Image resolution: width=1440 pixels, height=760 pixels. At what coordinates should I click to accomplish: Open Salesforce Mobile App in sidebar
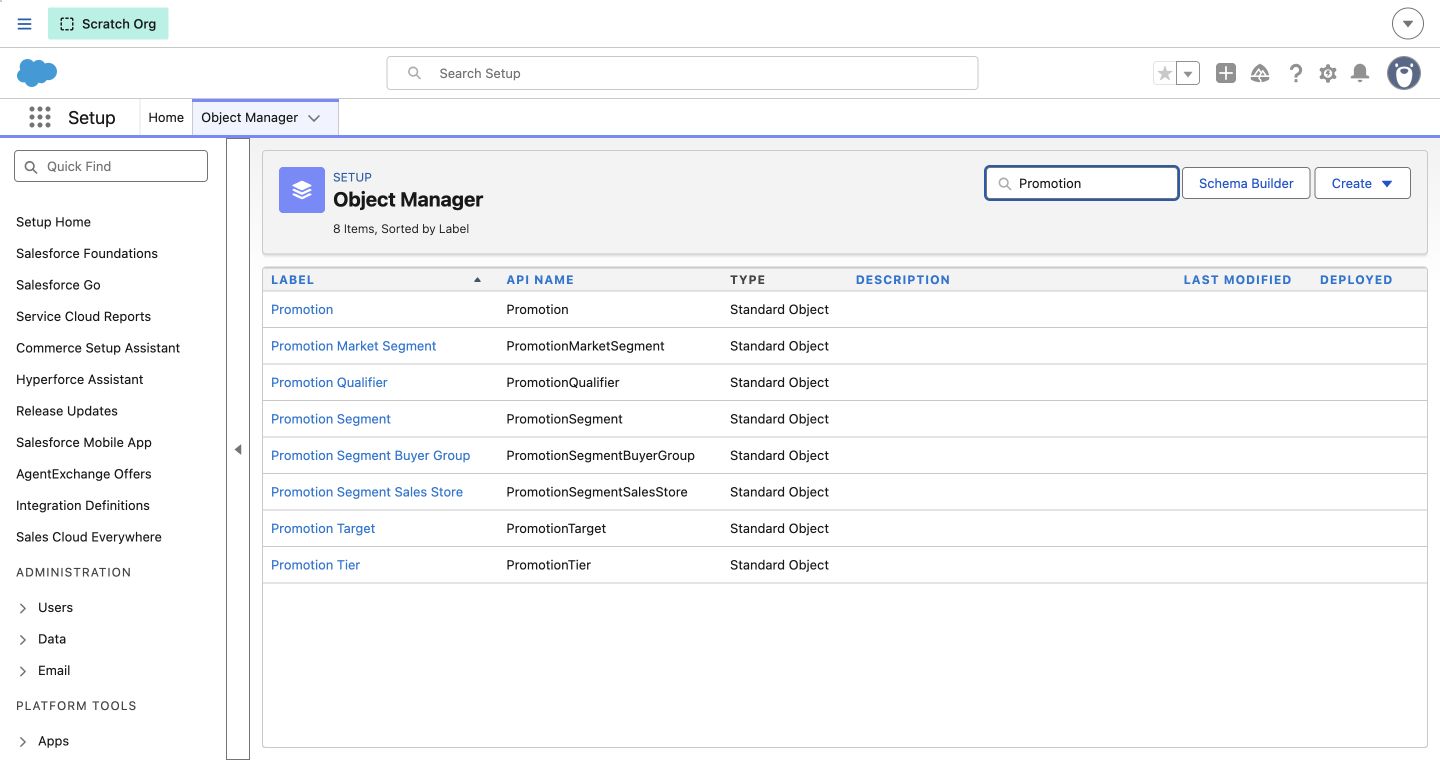tap(84, 442)
